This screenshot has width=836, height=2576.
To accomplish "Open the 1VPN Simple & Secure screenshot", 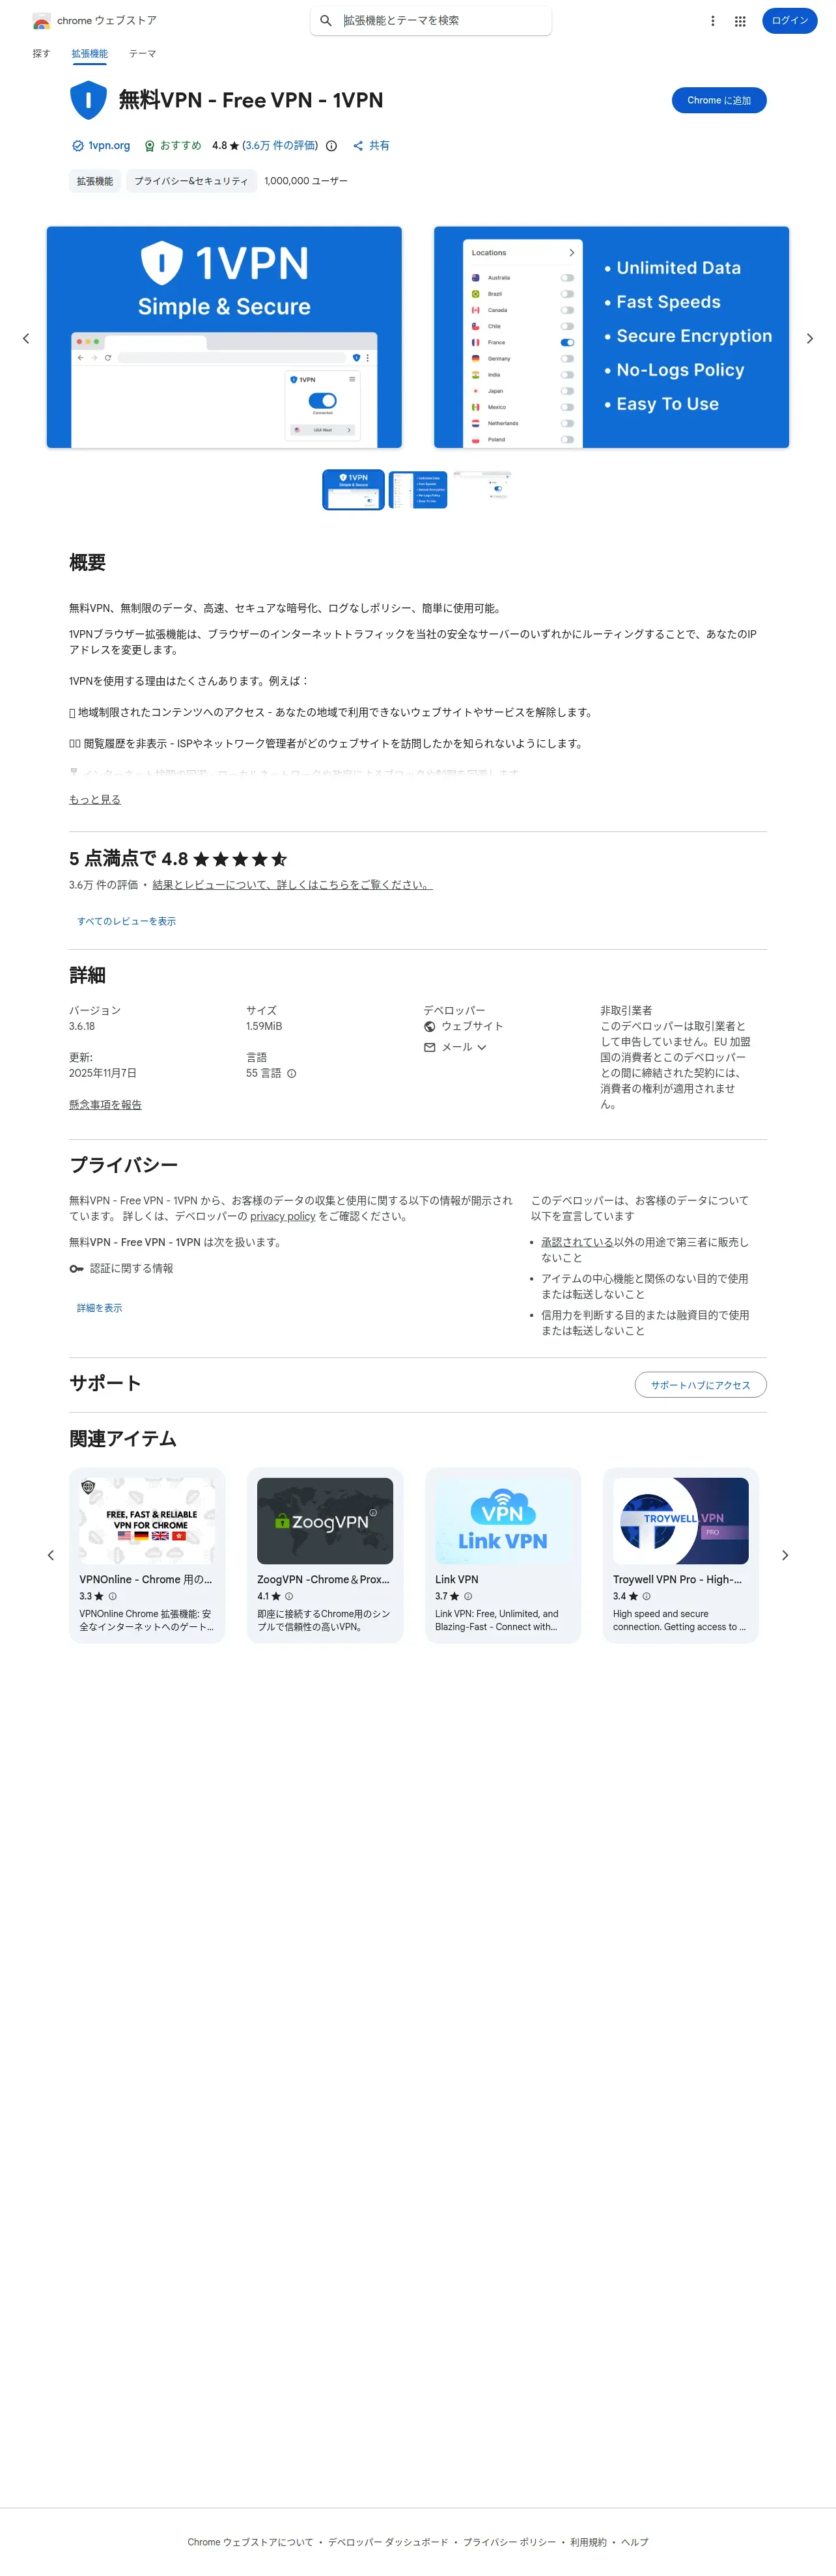I will click(x=224, y=337).
